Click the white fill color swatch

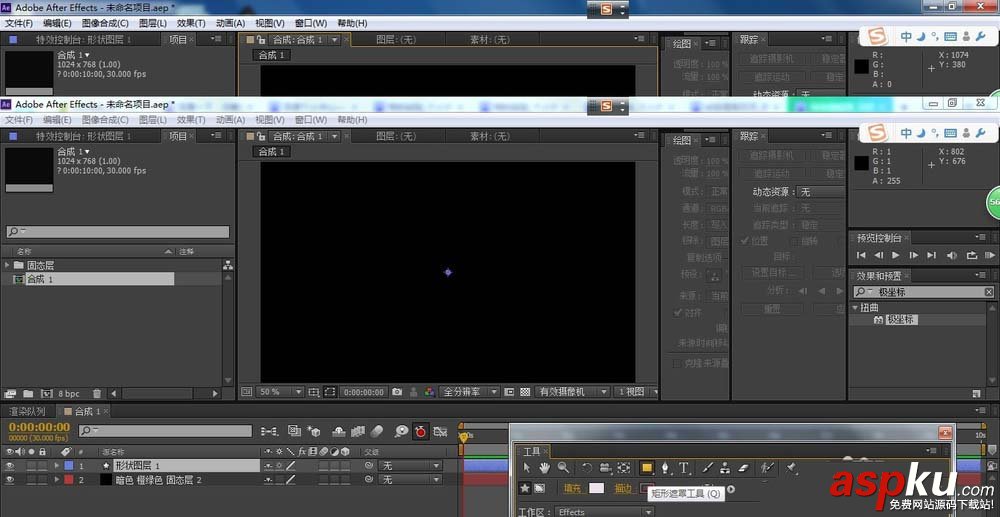(x=596, y=488)
